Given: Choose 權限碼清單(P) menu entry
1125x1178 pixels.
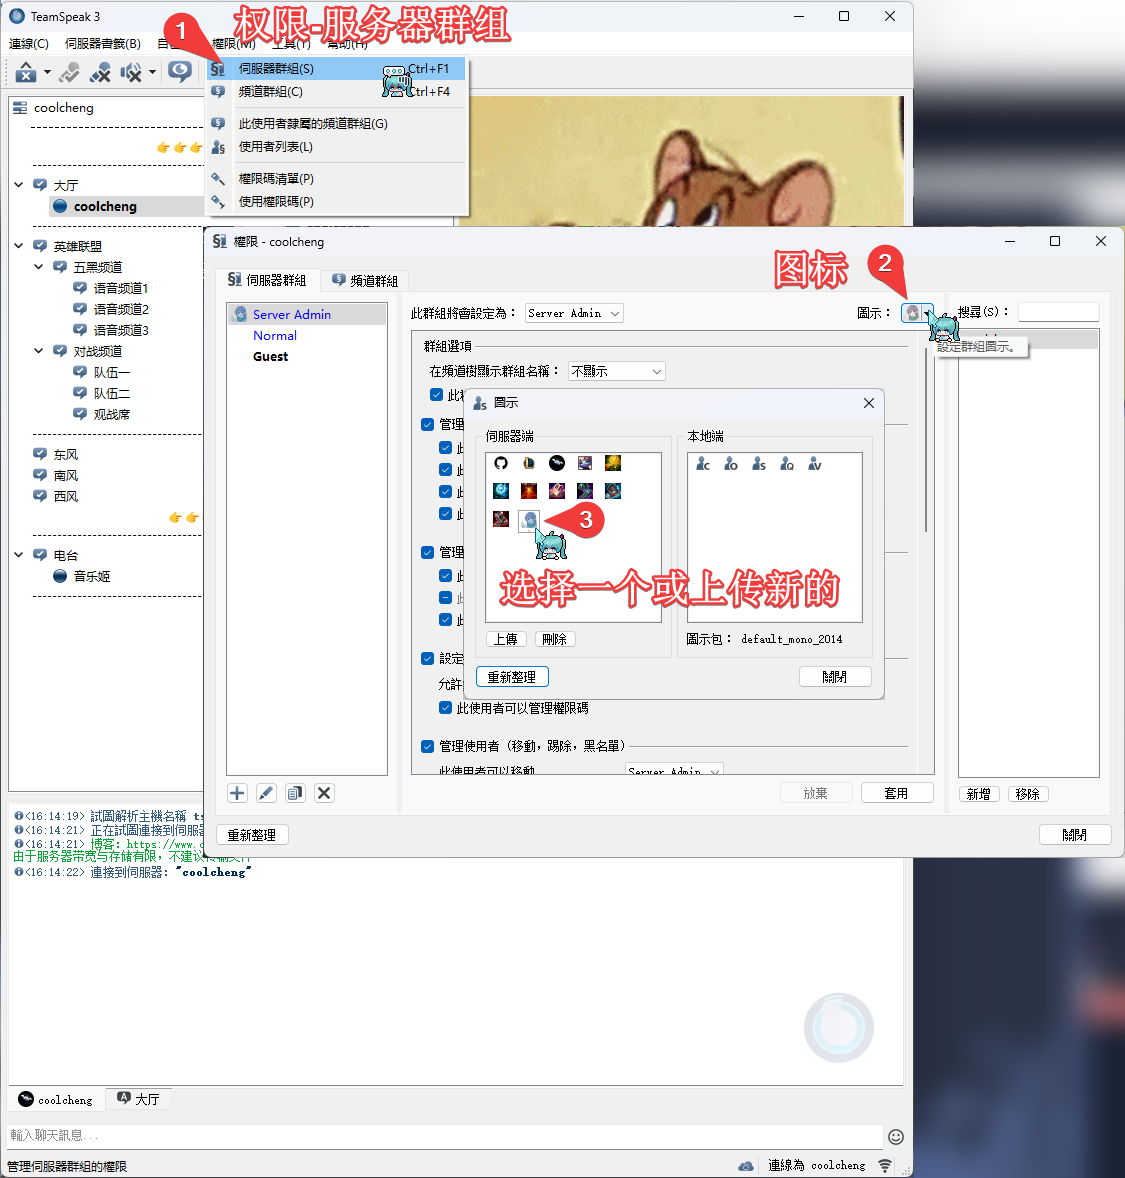Looking at the screenshot, I should coord(337,179).
